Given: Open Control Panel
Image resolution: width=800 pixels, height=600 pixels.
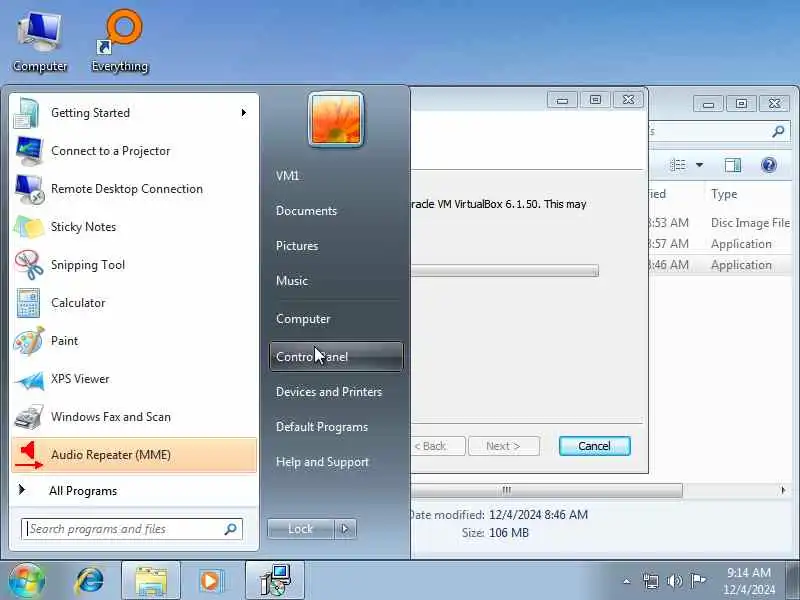Looking at the screenshot, I should pos(336,357).
